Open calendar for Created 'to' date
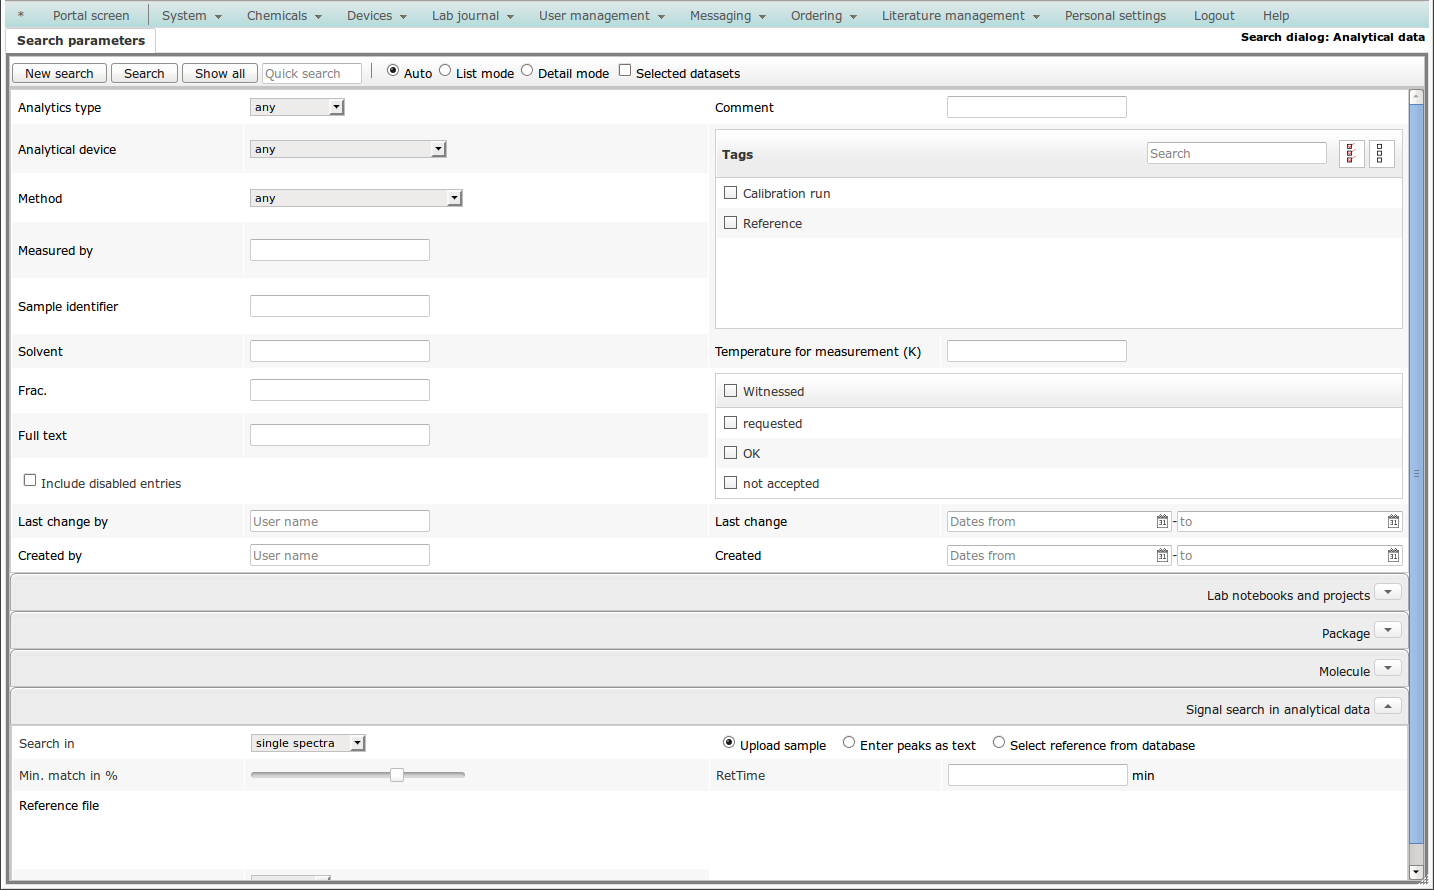This screenshot has width=1434, height=890. [1393, 556]
